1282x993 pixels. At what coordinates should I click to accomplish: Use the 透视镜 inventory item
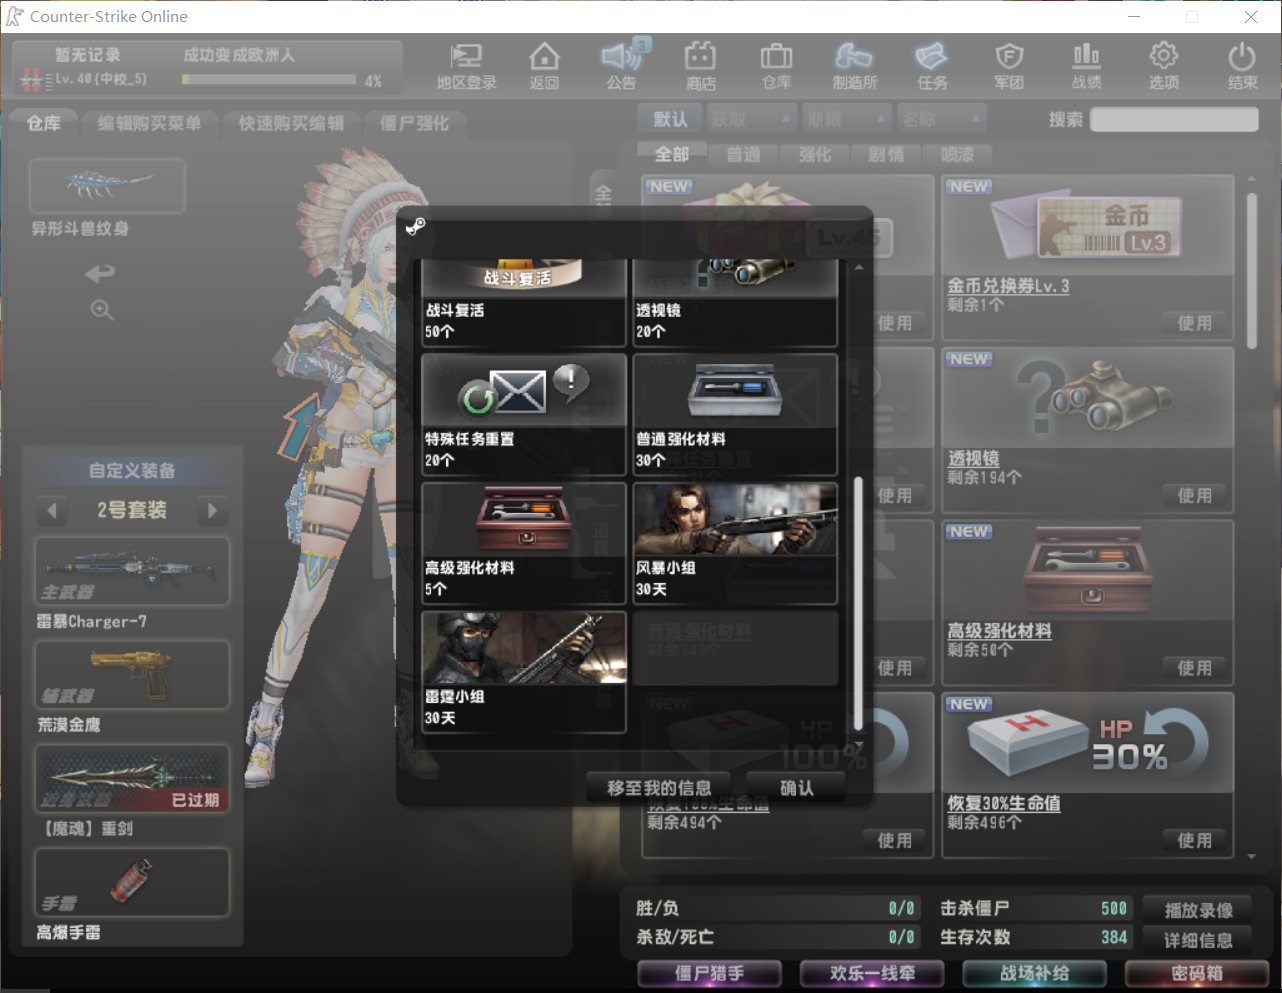tap(1195, 496)
